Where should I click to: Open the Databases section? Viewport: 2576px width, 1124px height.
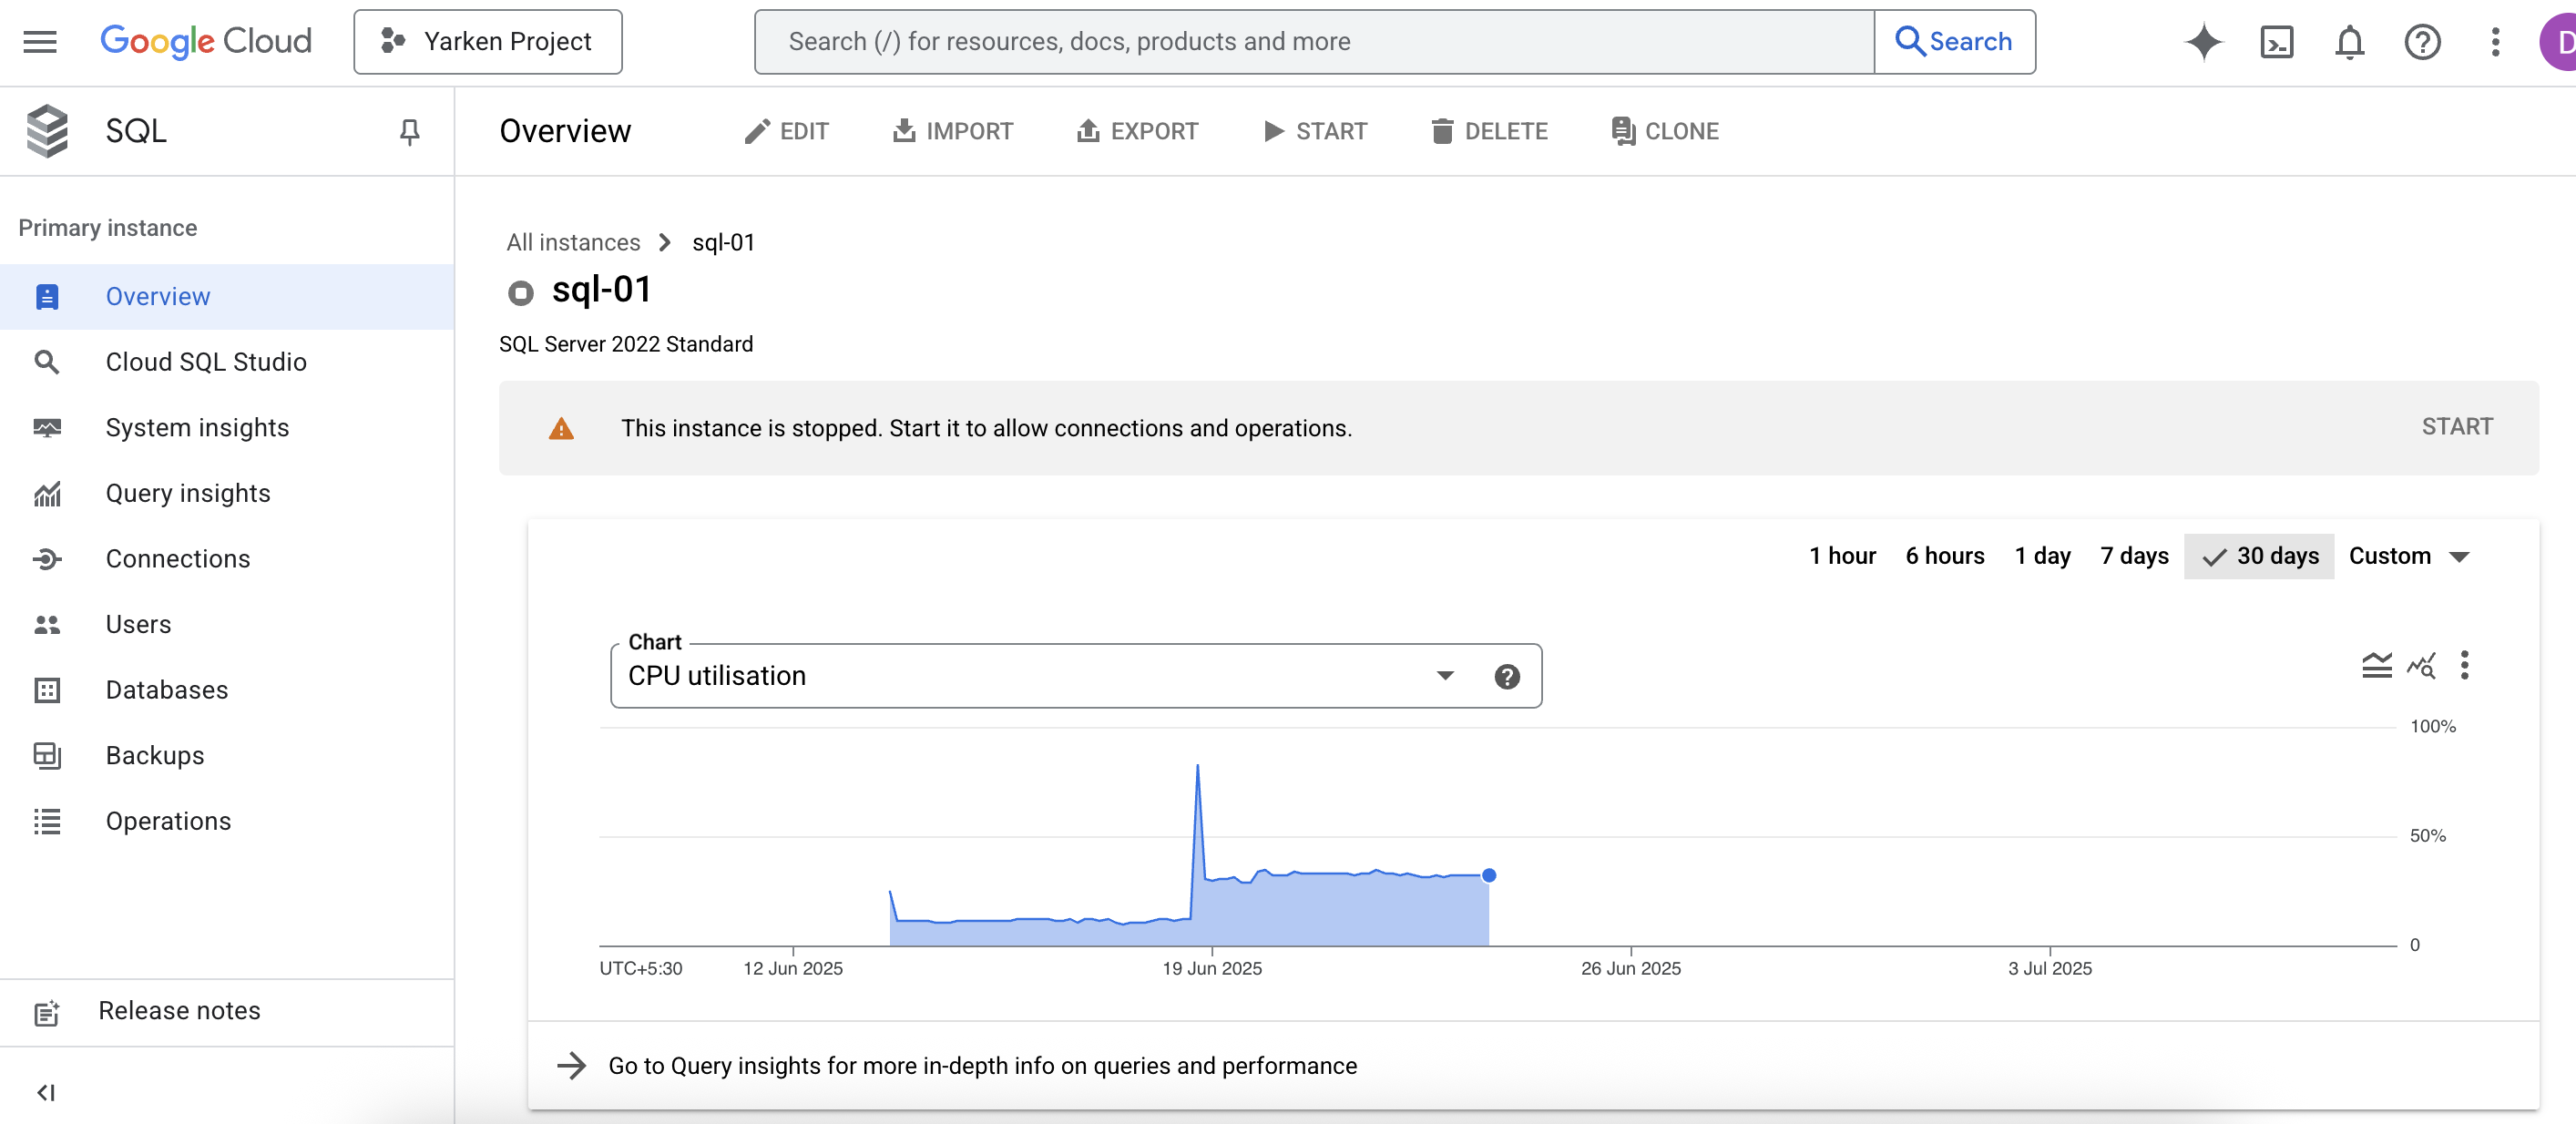point(166,690)
